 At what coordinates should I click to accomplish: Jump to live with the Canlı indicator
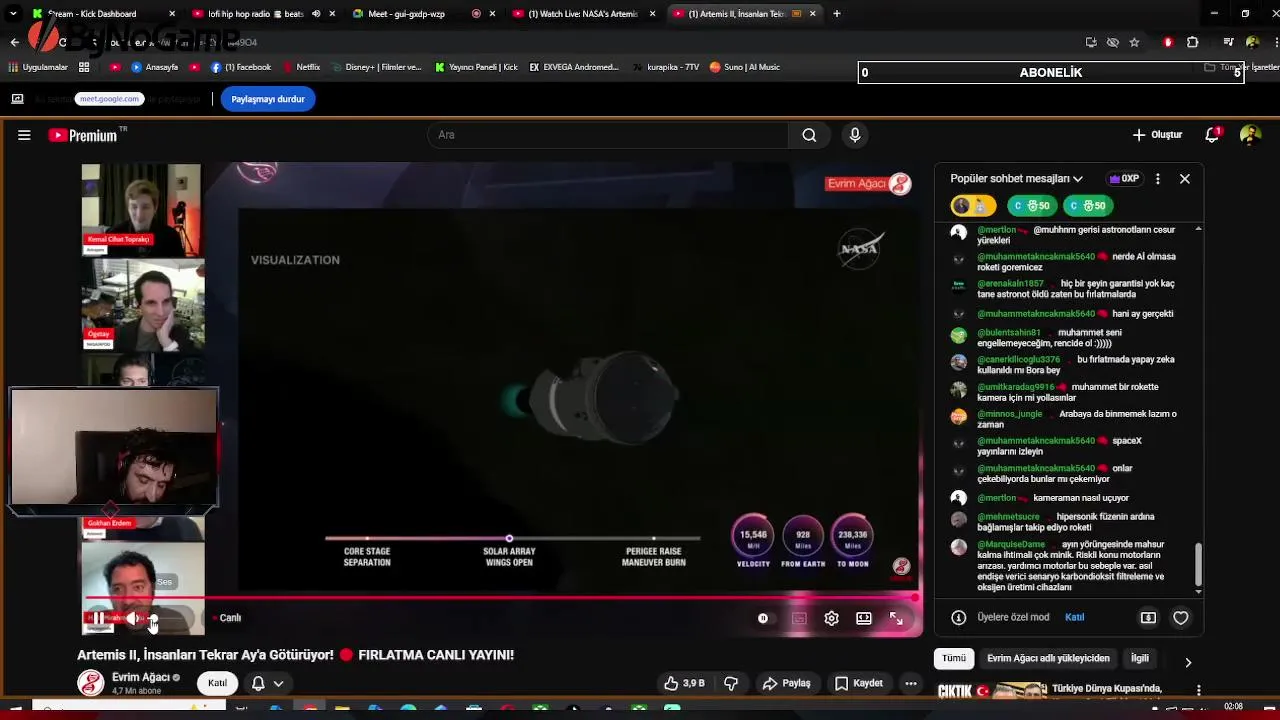click(227, 618)
